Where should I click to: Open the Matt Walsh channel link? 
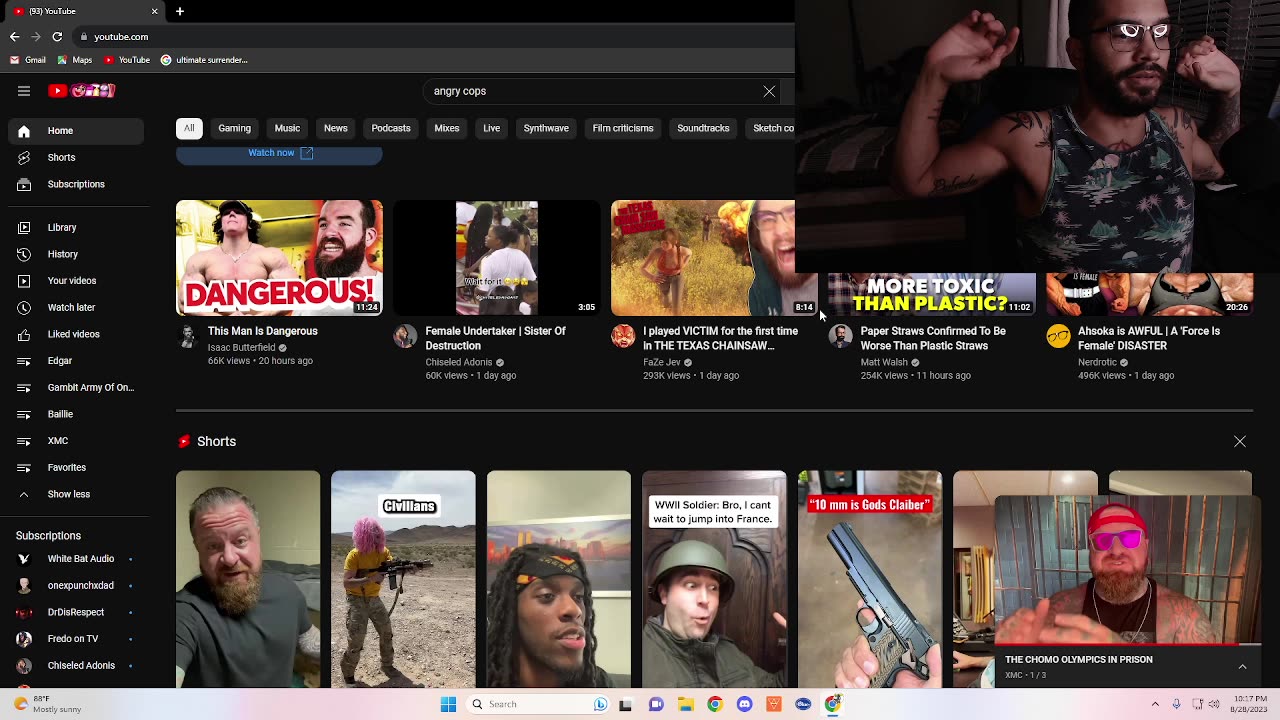click(884, 363)
